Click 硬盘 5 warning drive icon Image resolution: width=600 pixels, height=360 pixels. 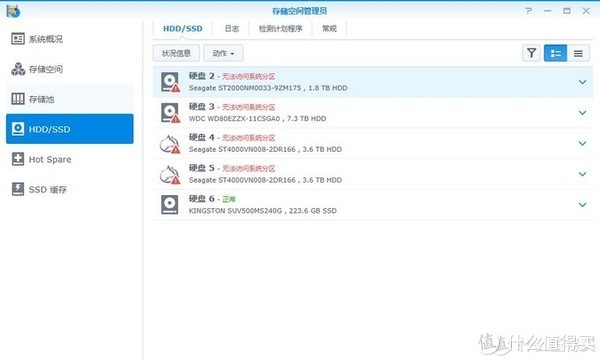tap(170, 174)
